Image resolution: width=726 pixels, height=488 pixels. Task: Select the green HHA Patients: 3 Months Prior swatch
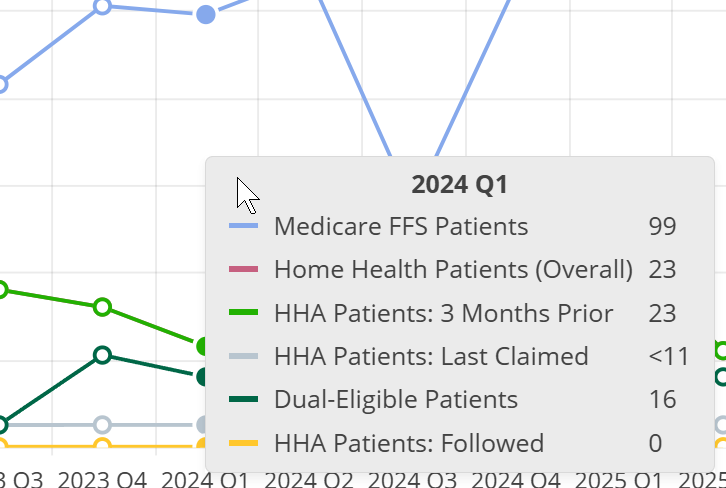[x=244, y=313]
